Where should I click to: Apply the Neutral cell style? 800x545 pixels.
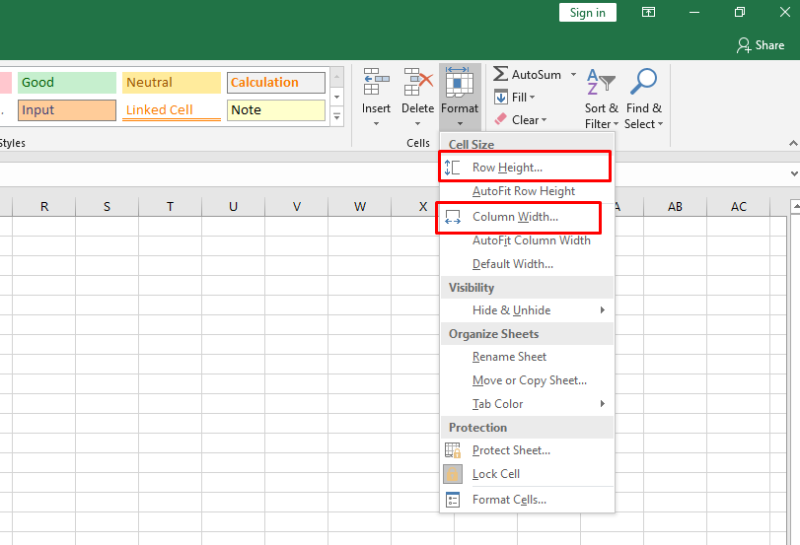[171, 83]
